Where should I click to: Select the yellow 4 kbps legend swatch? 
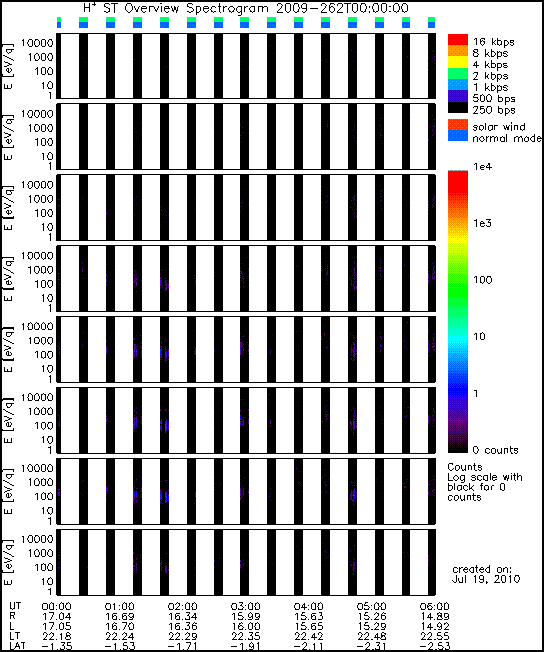pos(458,62)
